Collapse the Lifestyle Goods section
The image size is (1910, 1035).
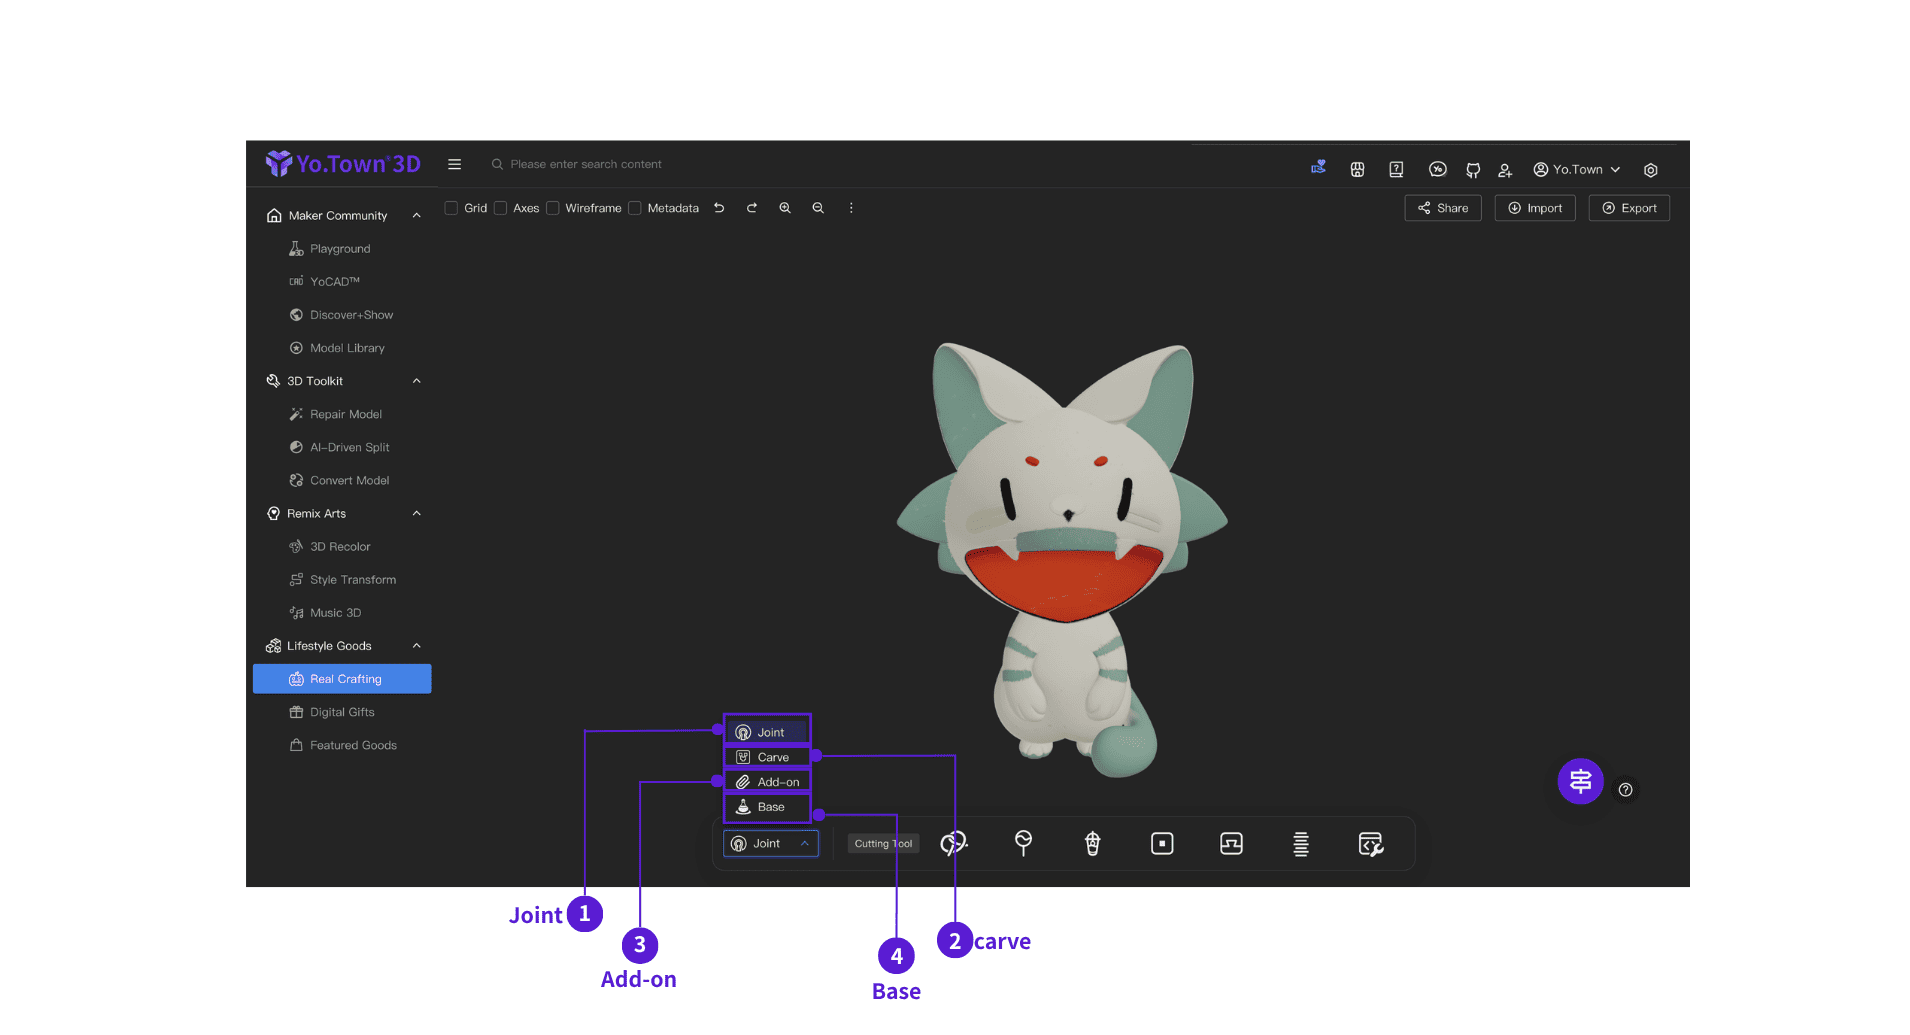pyautogui.click(x=417, y=646)
